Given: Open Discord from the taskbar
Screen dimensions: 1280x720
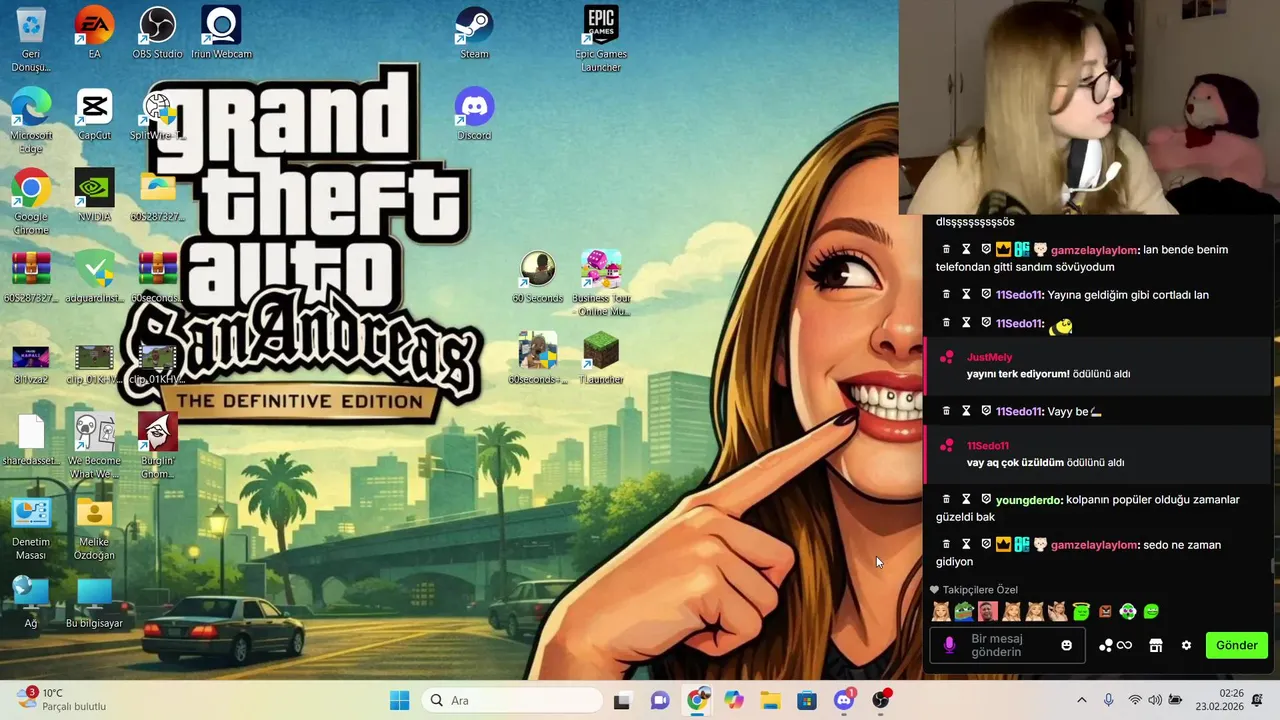Looking at the screenshot, I should pyautogui.click(x=844, y=700).
